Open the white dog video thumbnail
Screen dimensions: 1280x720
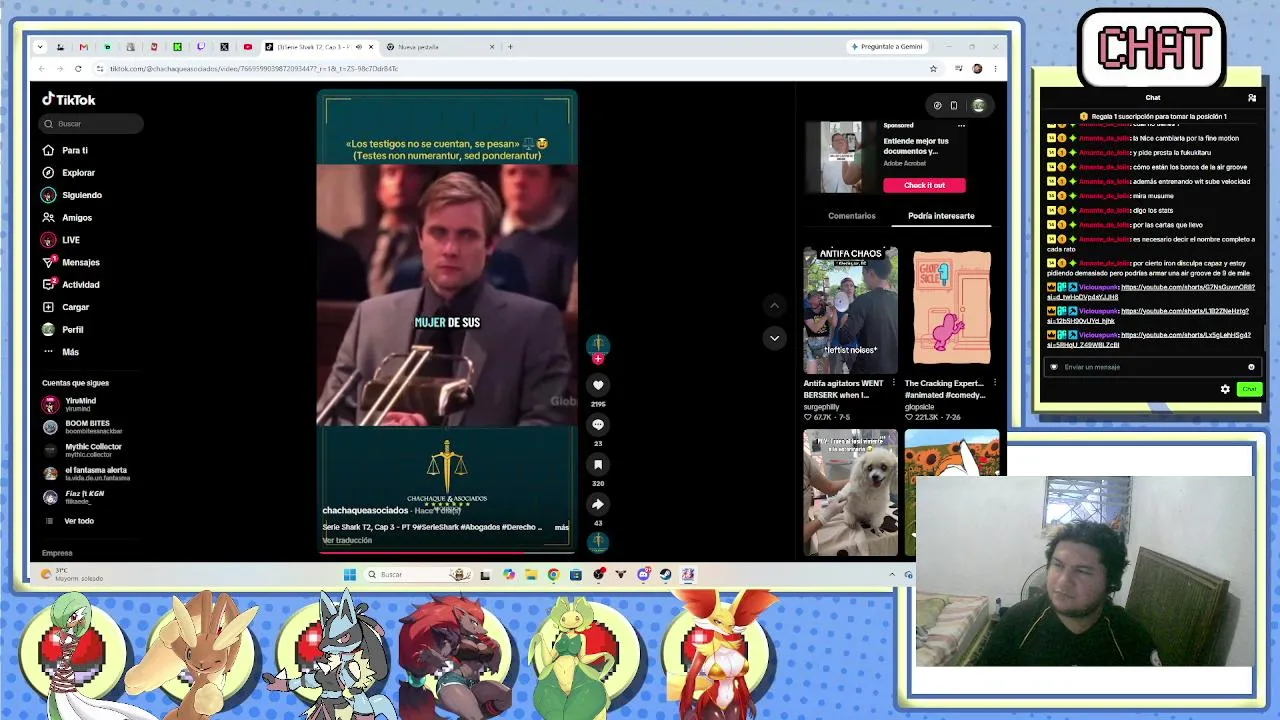[850, 493]
